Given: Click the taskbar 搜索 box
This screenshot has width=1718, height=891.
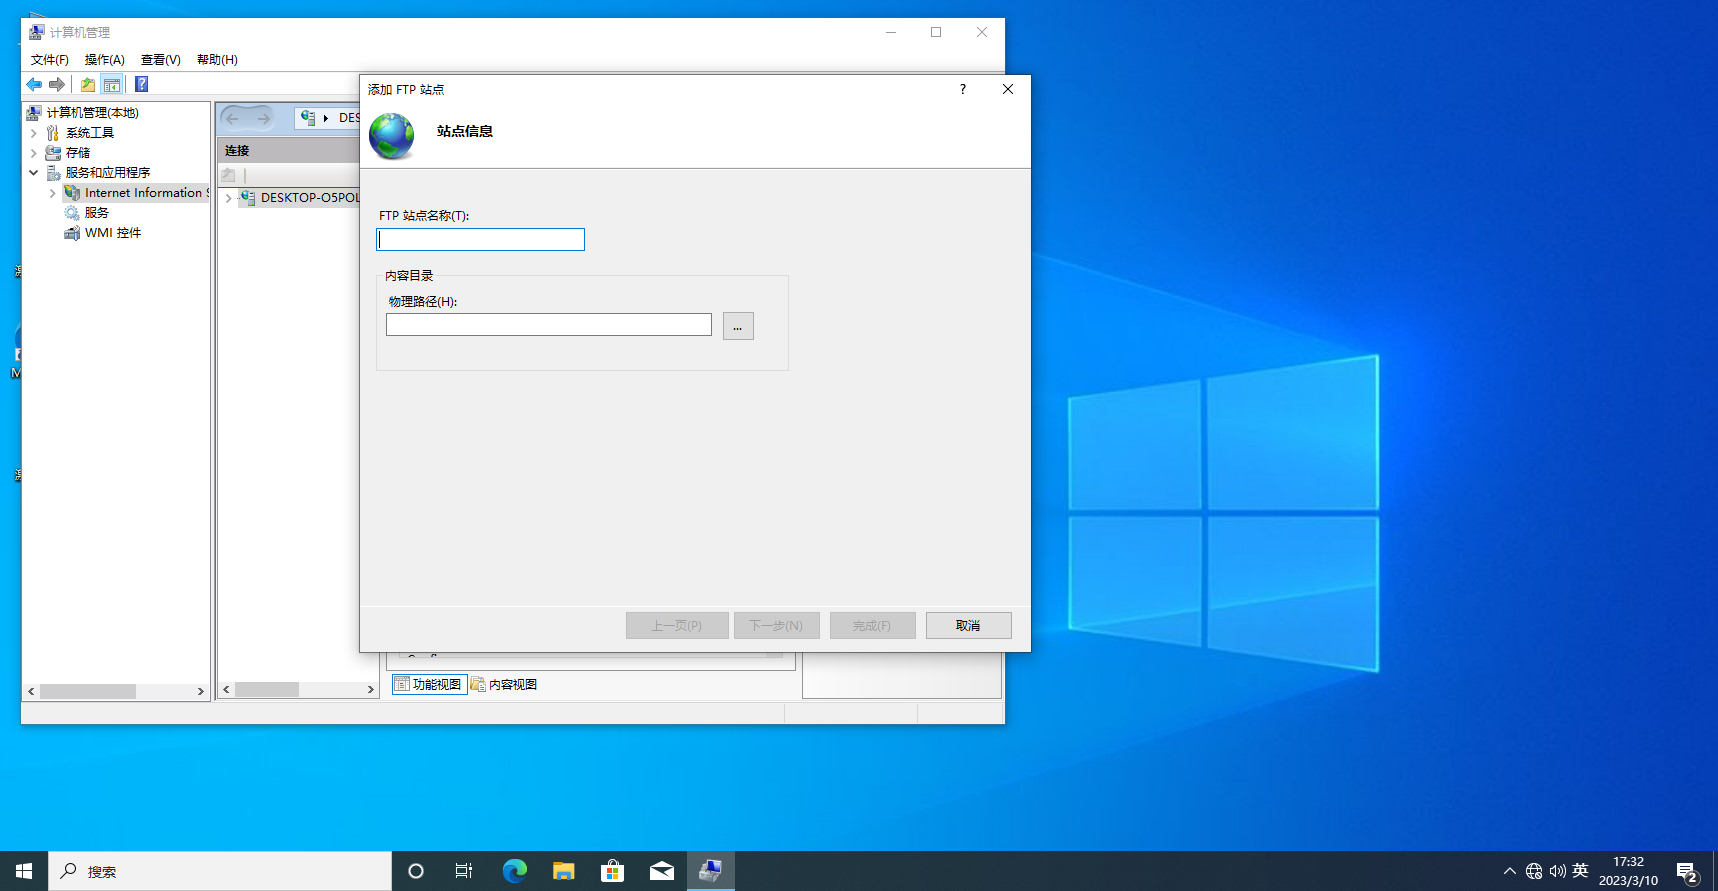Looking at the screenshot, I should pos(220,871).
